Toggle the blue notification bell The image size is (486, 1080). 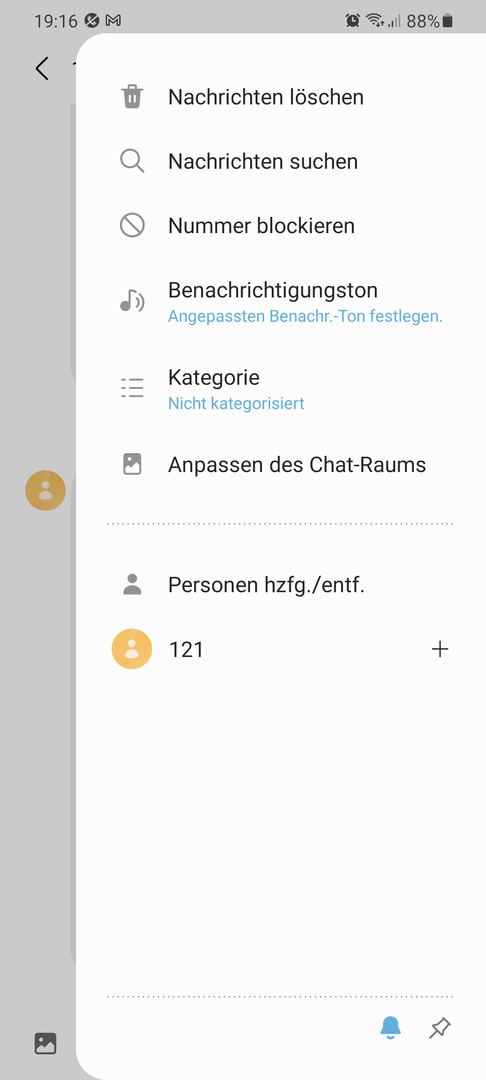(391, 1028)
